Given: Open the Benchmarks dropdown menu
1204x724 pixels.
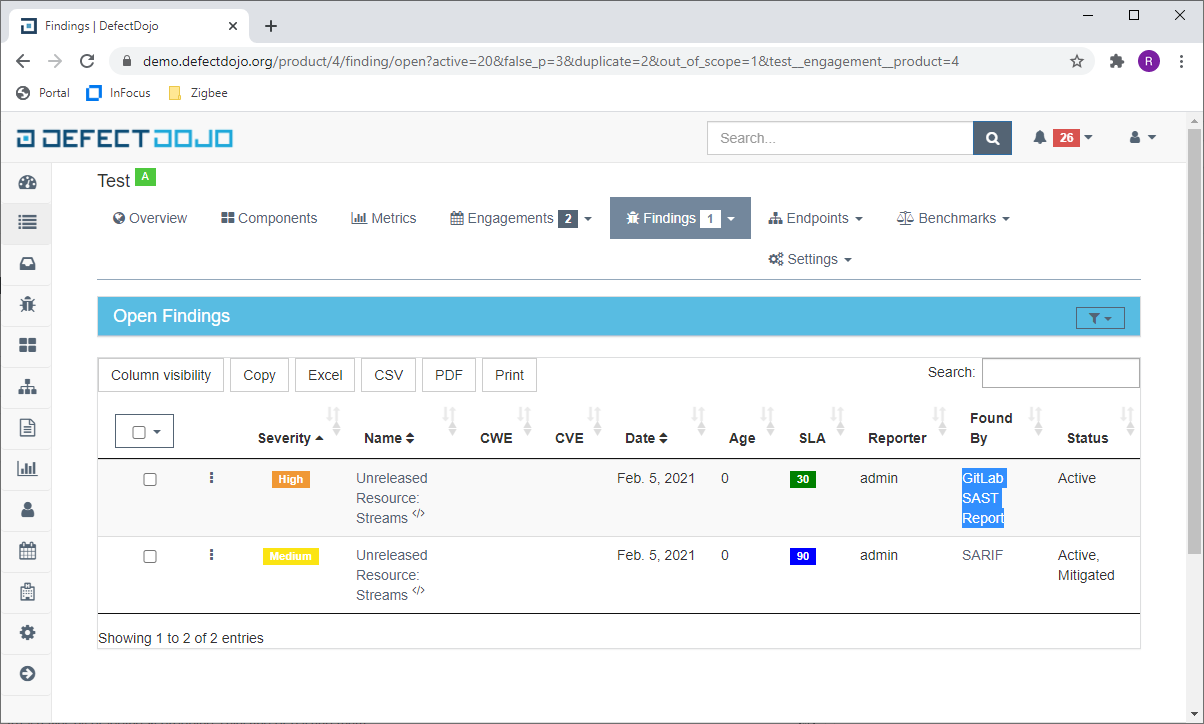Looking at the screenshot, I should 951,218.
